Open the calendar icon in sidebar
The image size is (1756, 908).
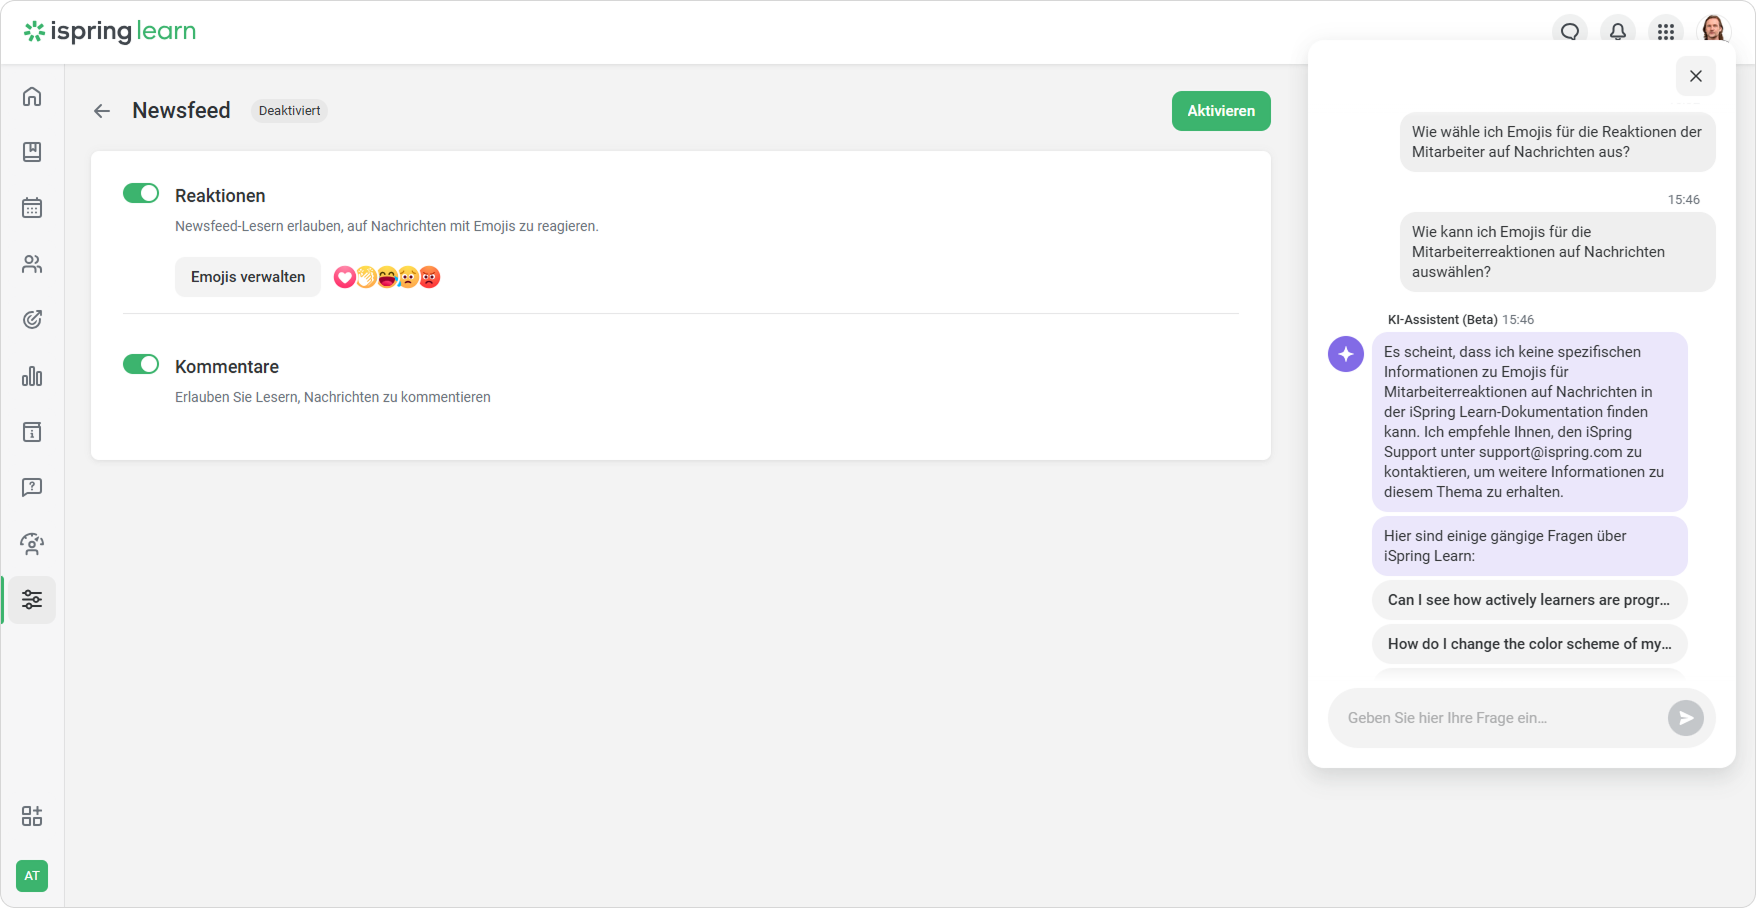coord(32,208)
